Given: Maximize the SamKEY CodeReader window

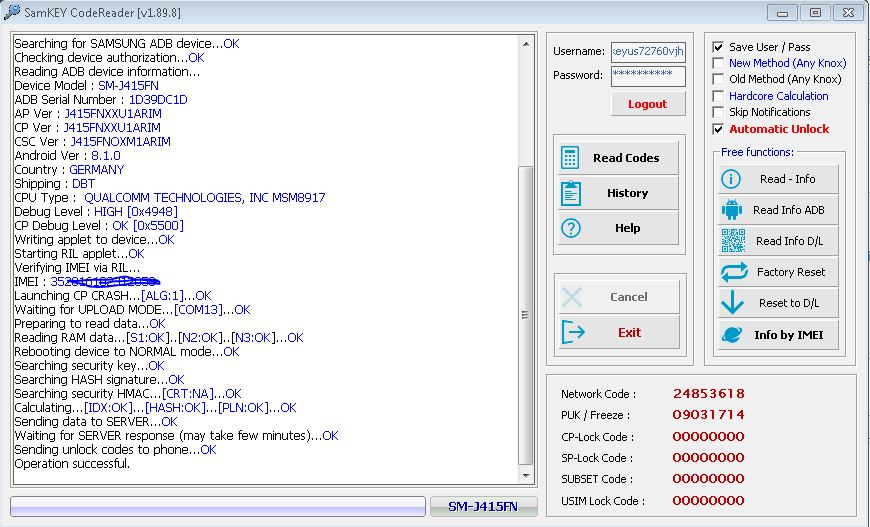Looking at the screenshot, I should pyautogui.click(x=815, y=13).
